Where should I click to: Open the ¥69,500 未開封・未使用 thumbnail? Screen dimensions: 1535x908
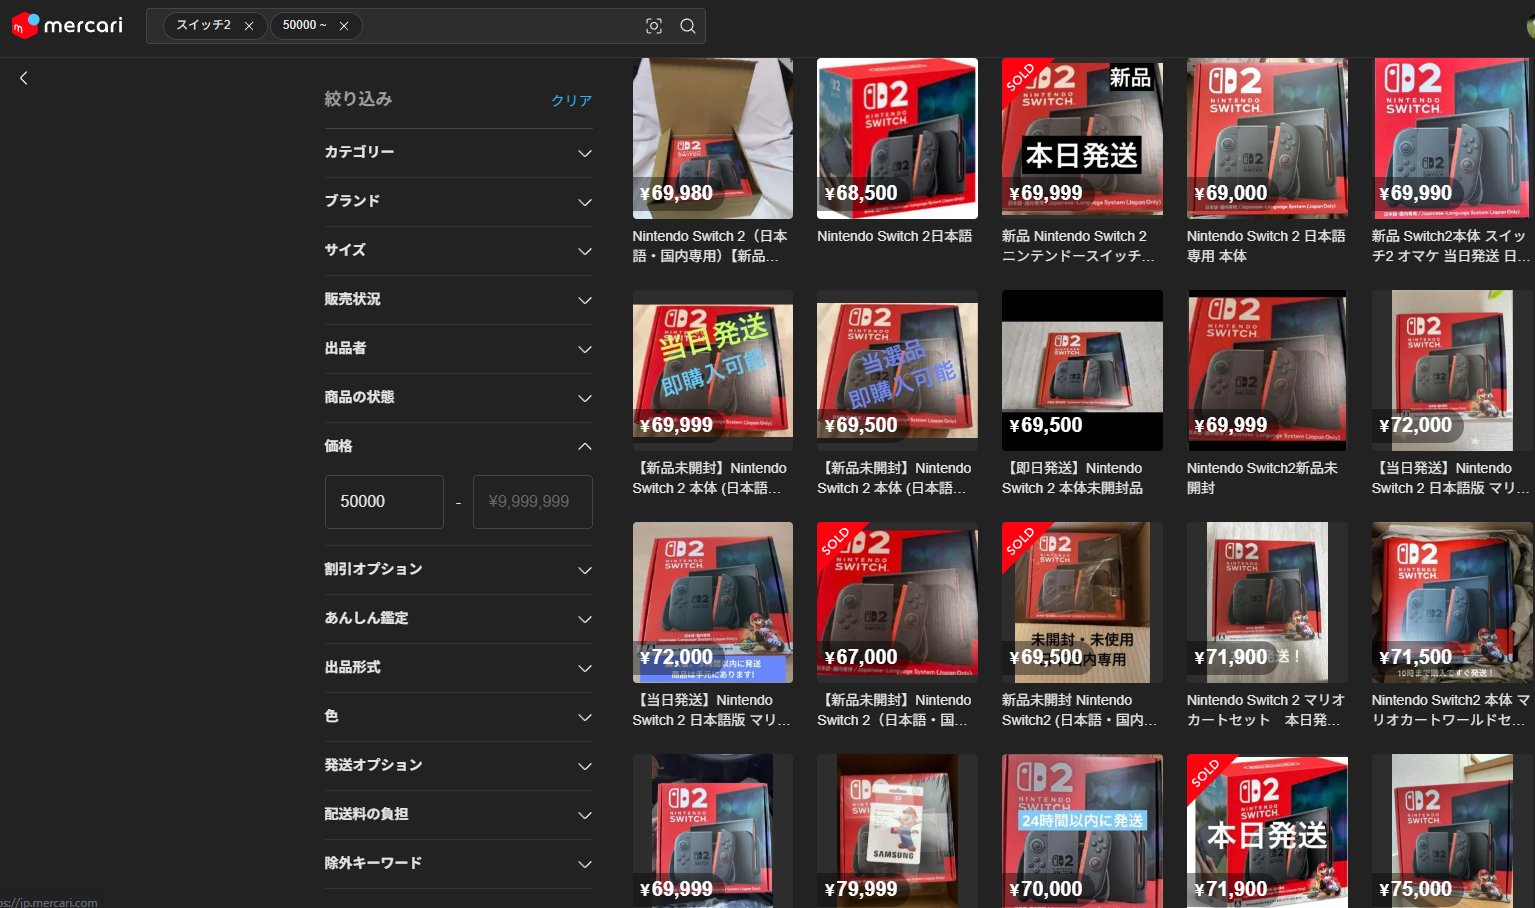pyautogui.click(x=1082, y=602)
